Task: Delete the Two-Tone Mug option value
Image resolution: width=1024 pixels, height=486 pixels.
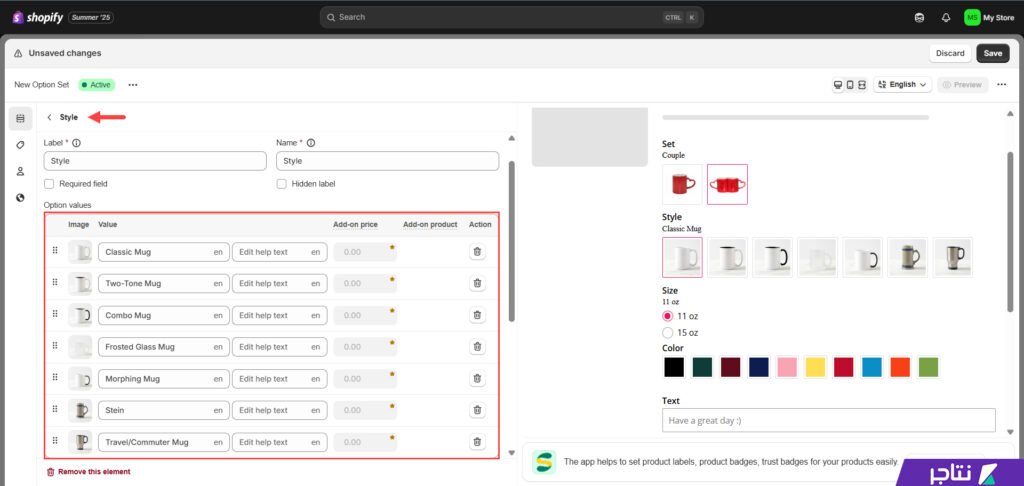Action: (477, 283)
